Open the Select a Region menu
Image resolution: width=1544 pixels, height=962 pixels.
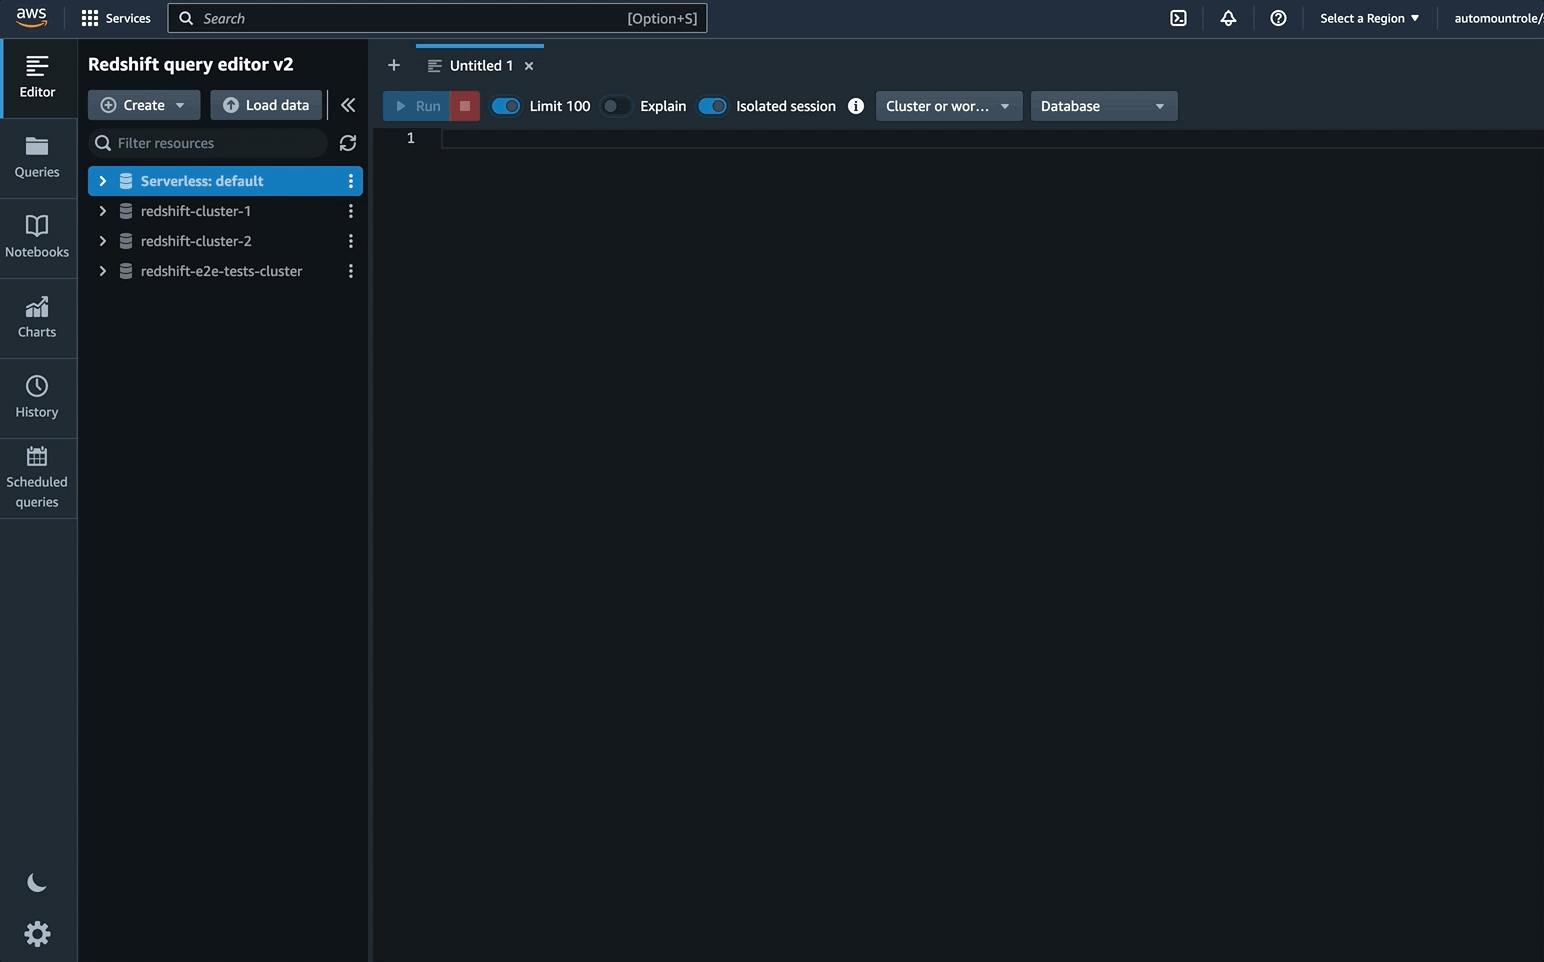coord(1369,18)
